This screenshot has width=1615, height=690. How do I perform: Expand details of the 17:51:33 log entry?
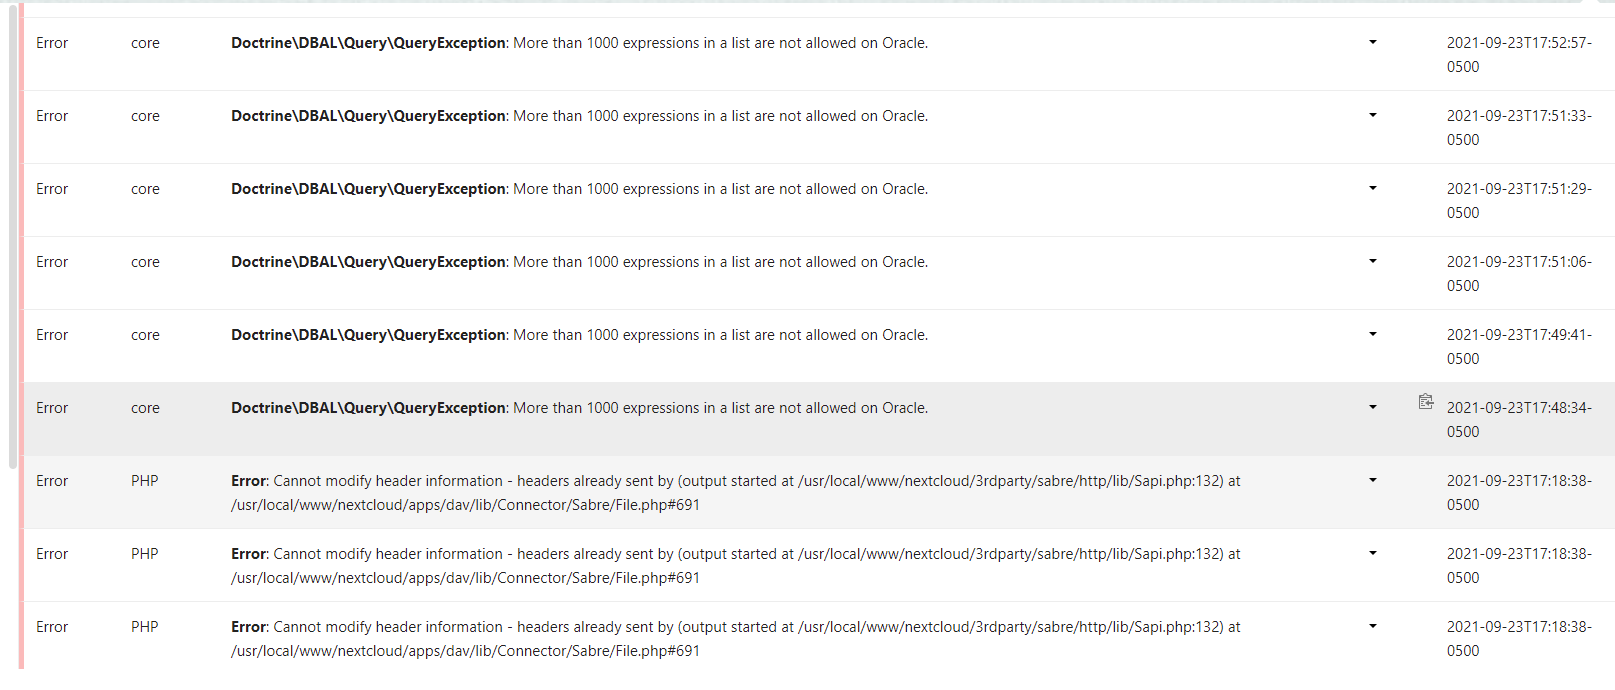click(1372, 116)
